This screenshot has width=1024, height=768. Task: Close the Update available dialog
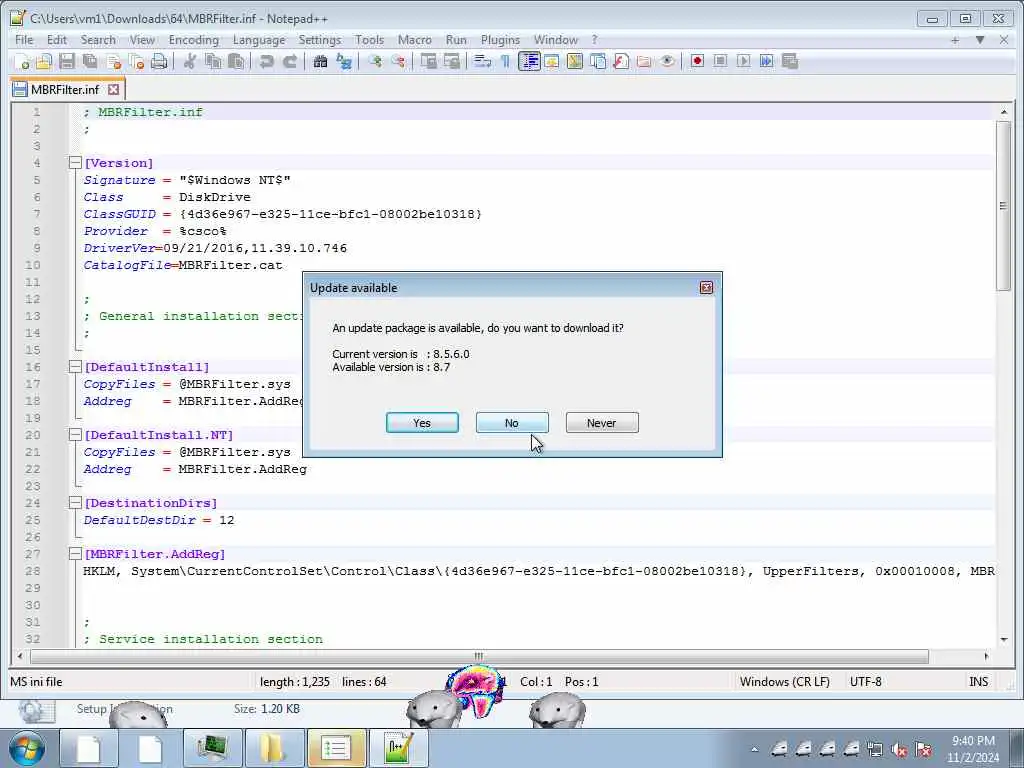[706, 288]
